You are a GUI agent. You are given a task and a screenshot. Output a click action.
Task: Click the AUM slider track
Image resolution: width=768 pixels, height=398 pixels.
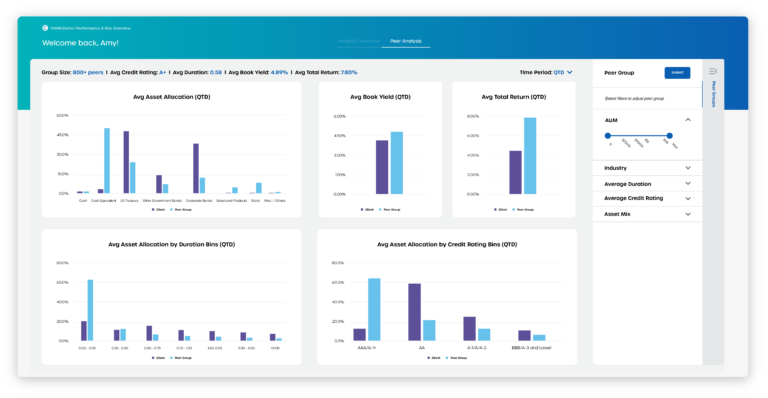point(639,136)
